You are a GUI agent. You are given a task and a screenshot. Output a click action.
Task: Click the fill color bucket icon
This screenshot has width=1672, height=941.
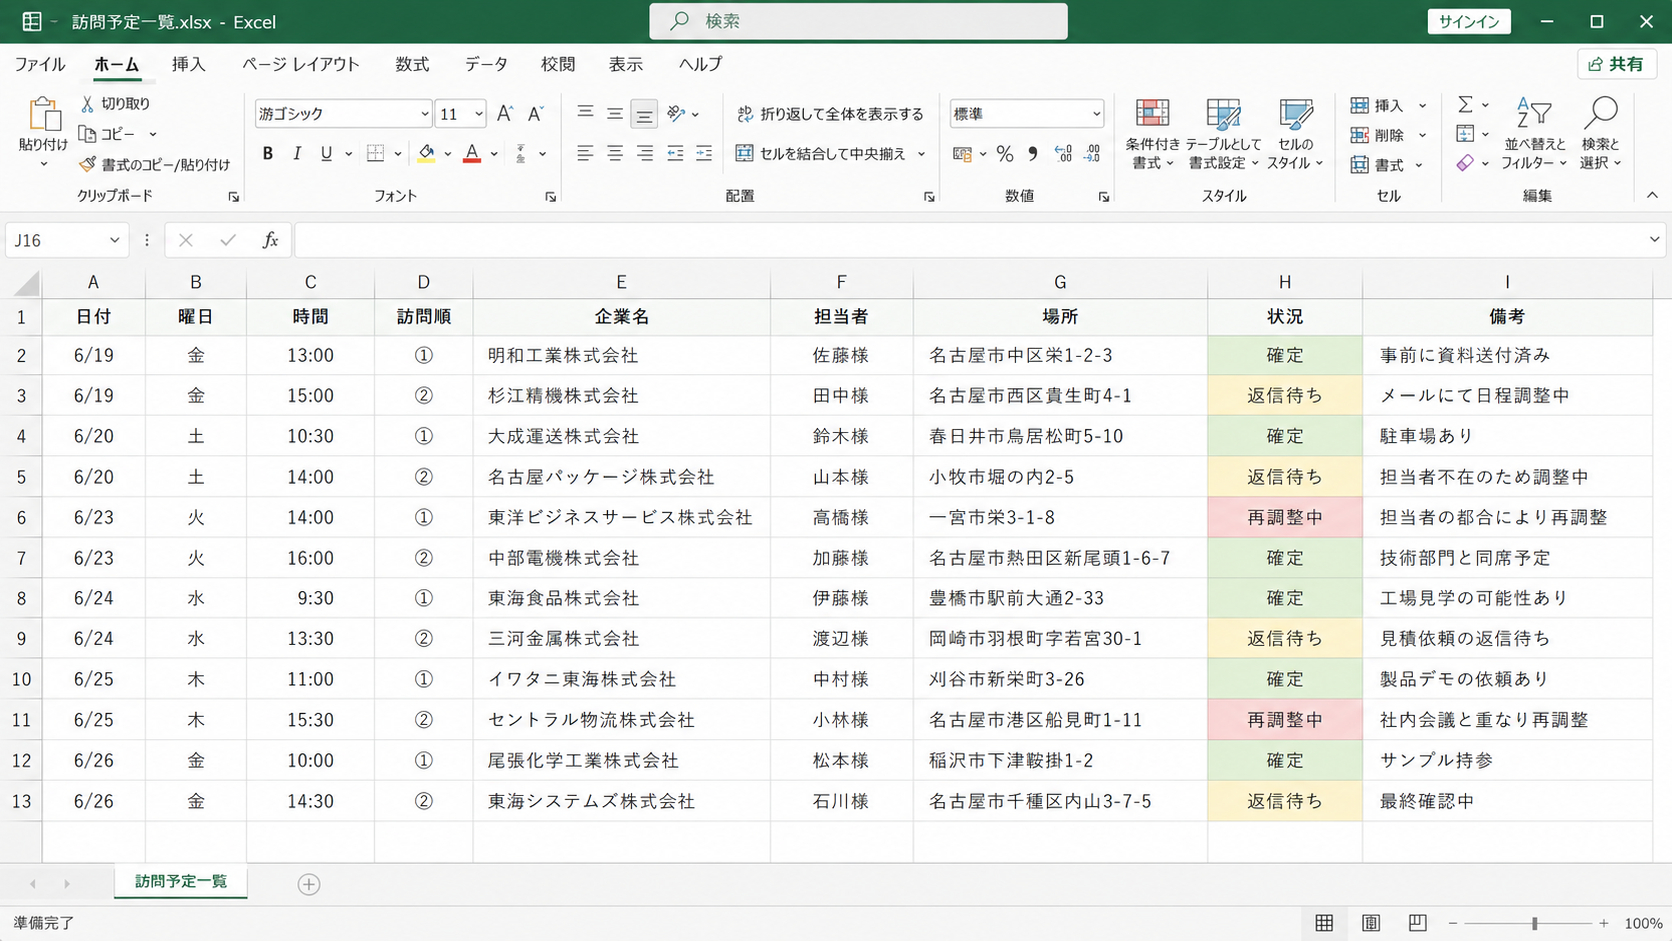(427, 153)
